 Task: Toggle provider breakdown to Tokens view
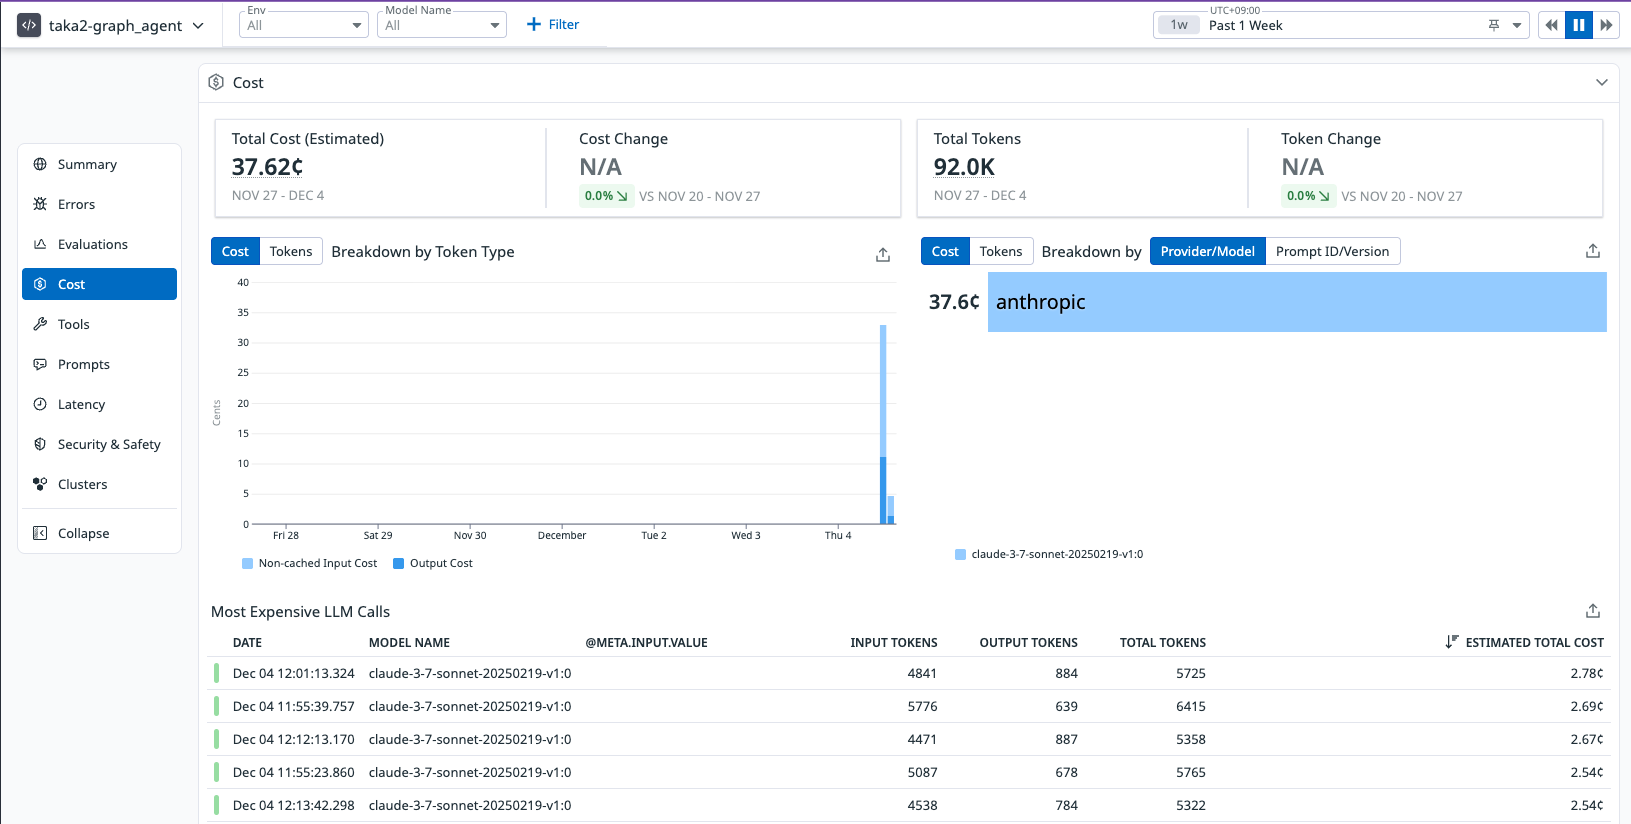1000,251
